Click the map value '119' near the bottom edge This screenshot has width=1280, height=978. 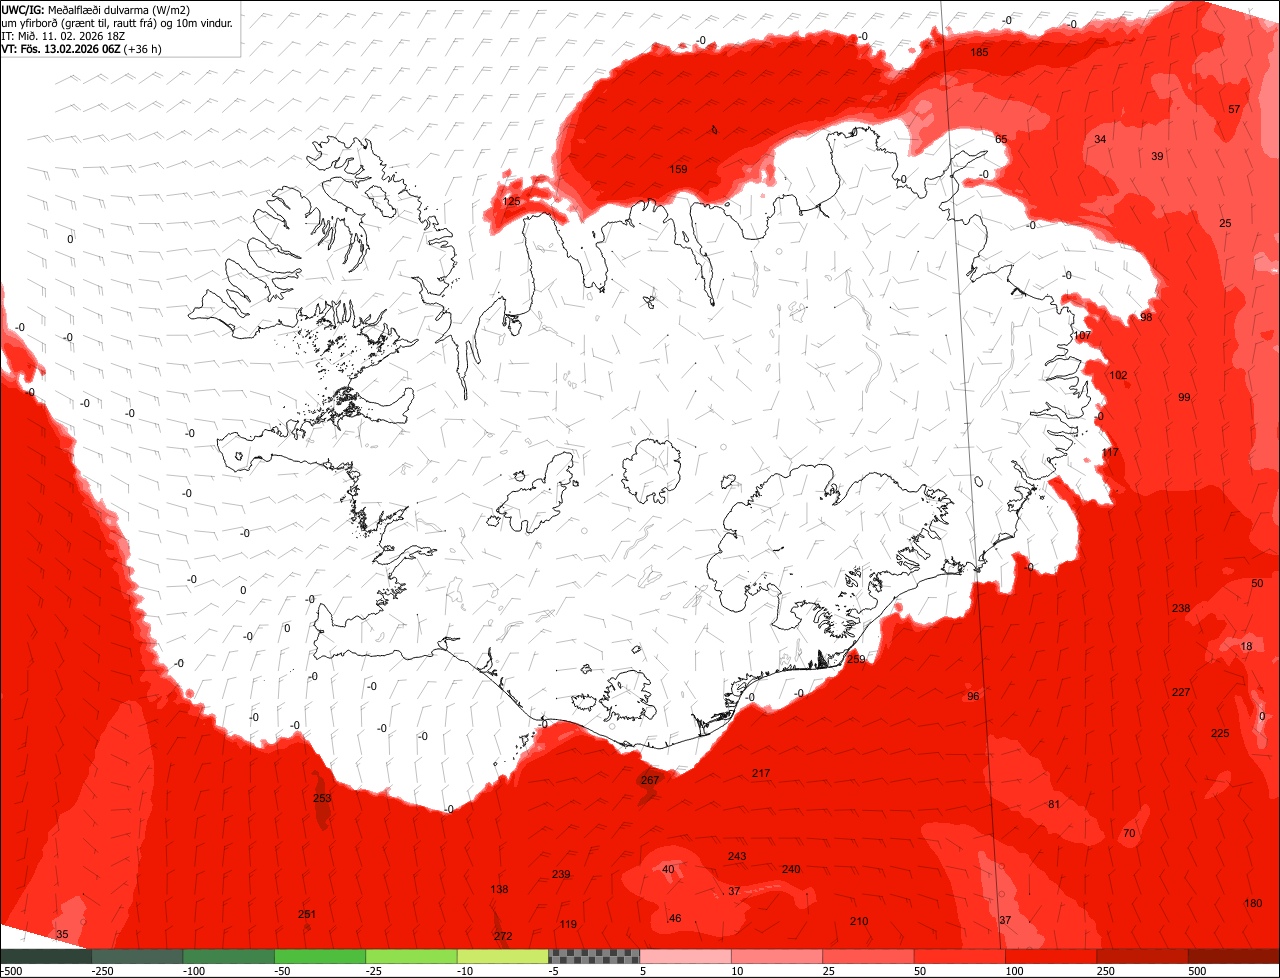click(x=568, y=924)
